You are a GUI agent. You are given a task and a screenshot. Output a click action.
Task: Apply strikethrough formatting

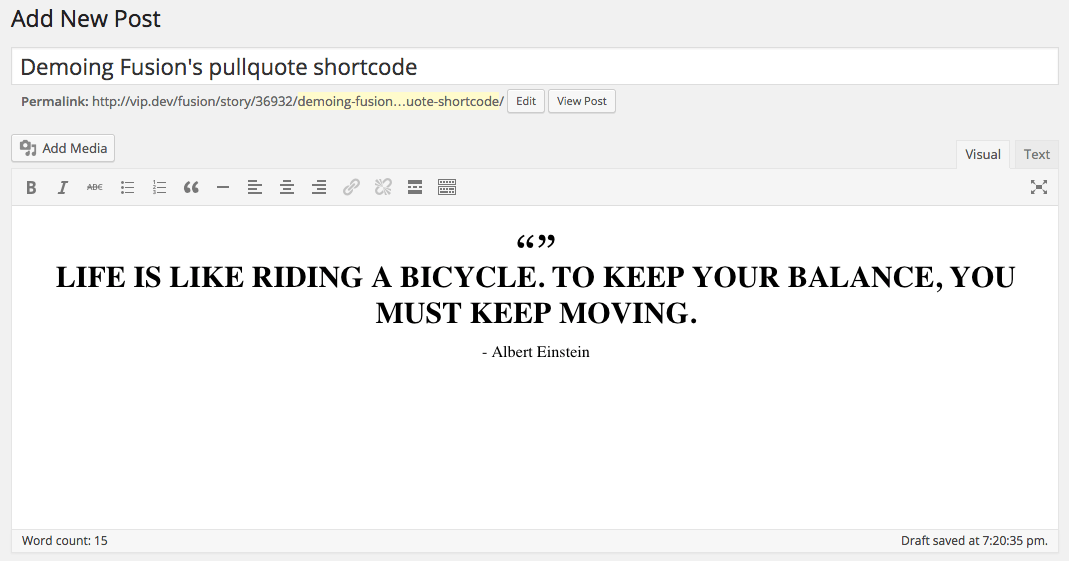(95, 187)
